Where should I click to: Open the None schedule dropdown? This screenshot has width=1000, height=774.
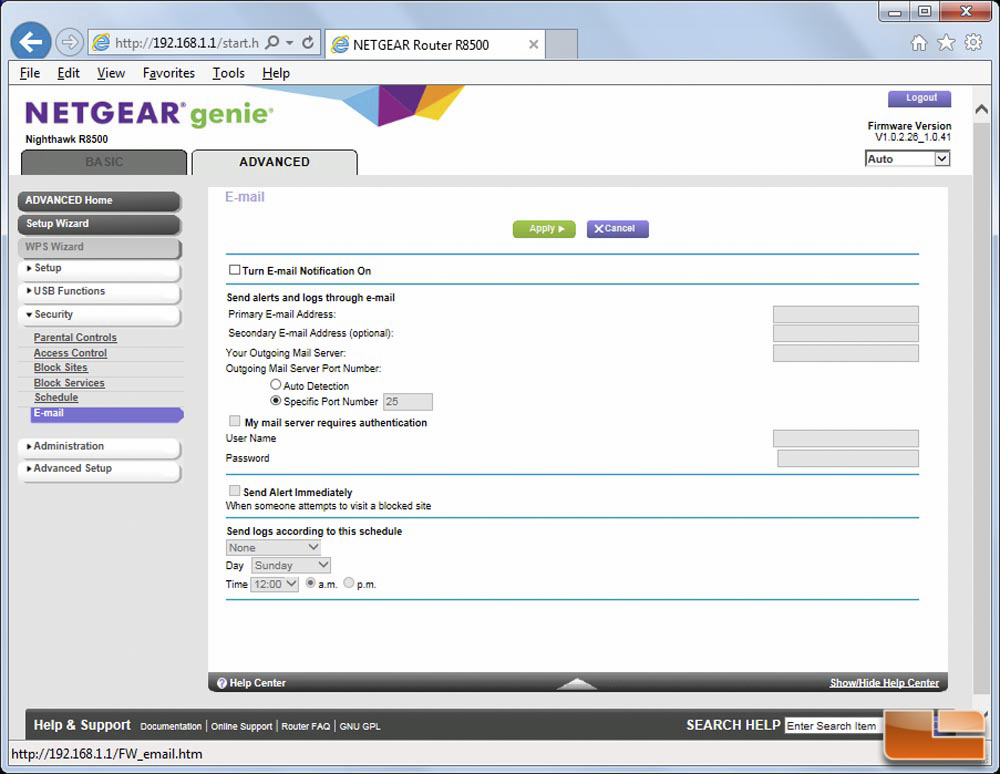[273, 548]
